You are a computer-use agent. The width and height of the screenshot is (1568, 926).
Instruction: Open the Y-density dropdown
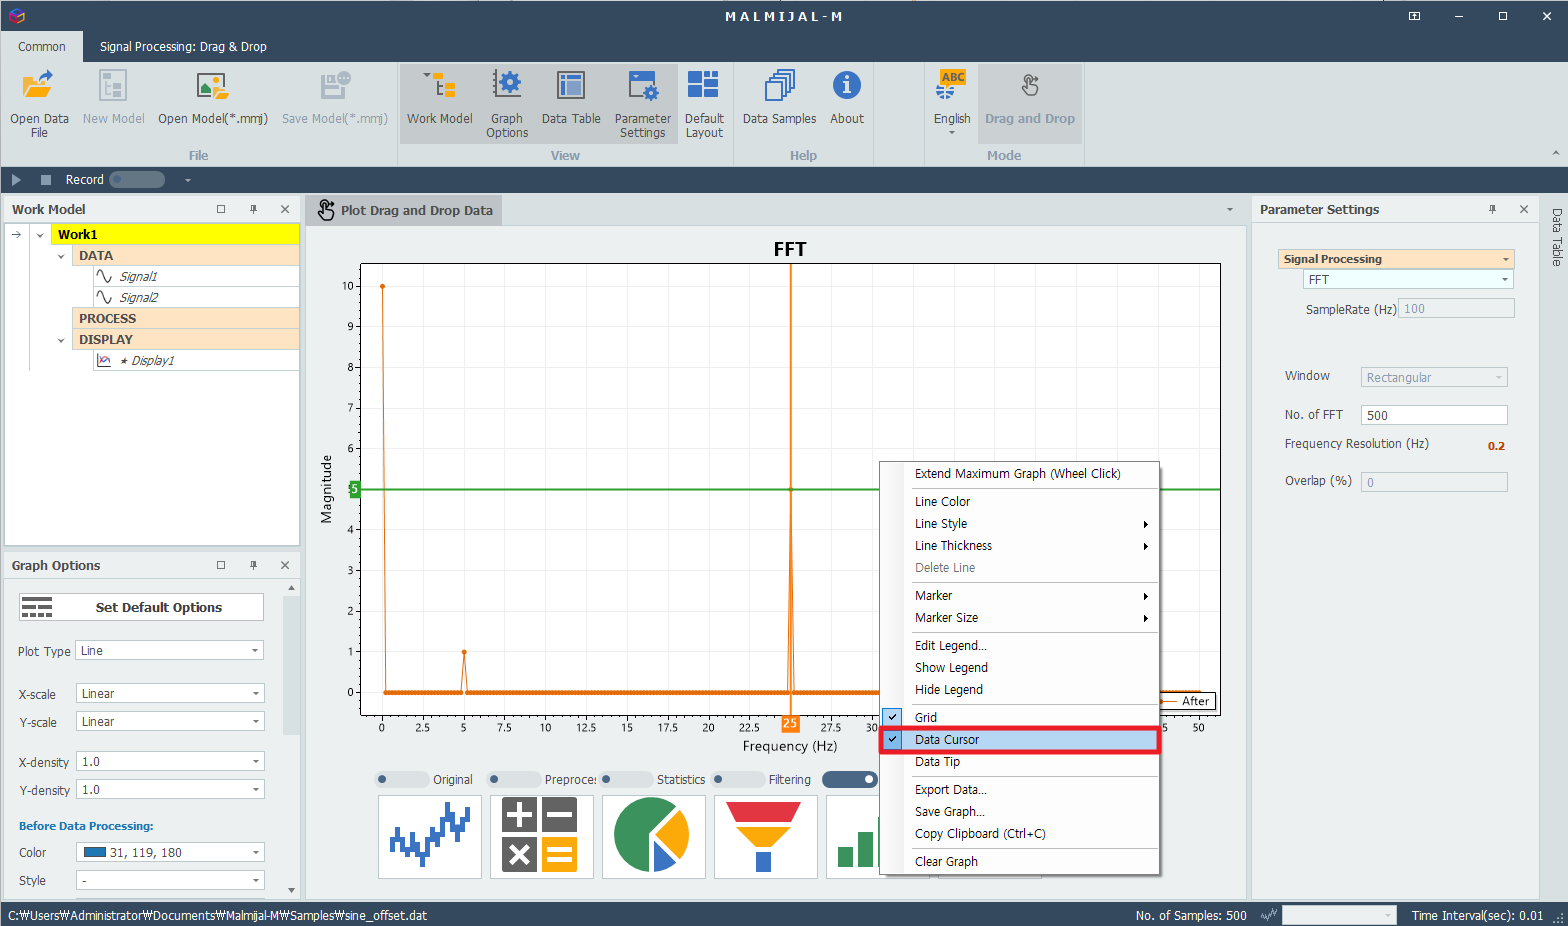[170, 789]
